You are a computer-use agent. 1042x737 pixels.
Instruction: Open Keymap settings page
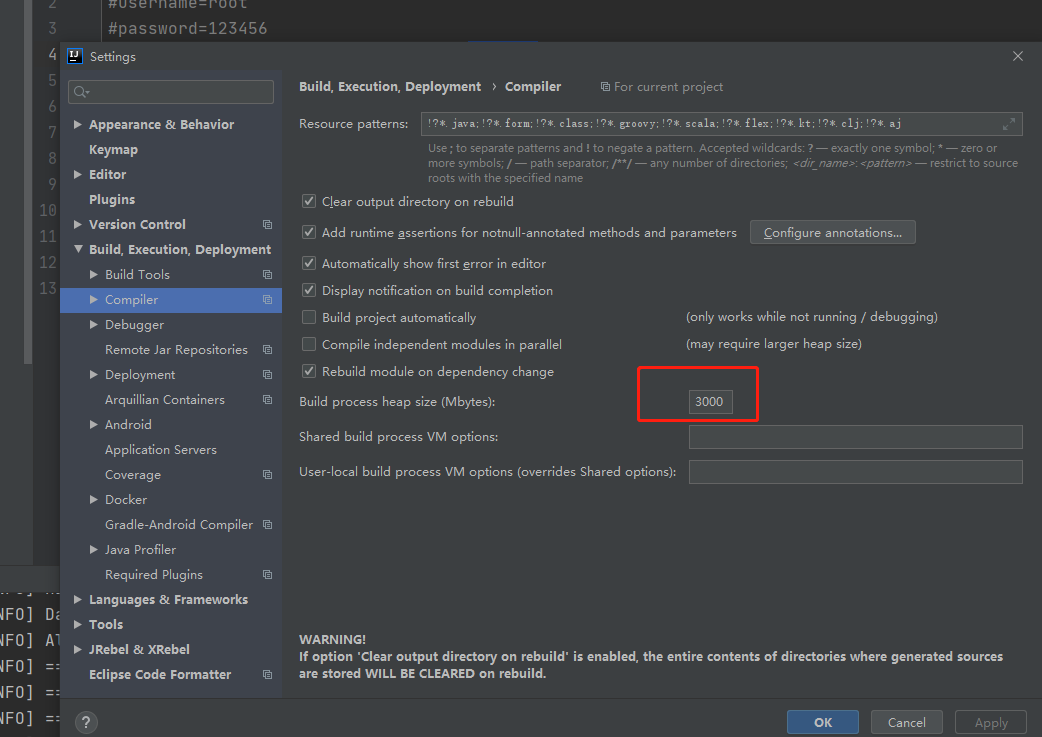coord(114,150)
